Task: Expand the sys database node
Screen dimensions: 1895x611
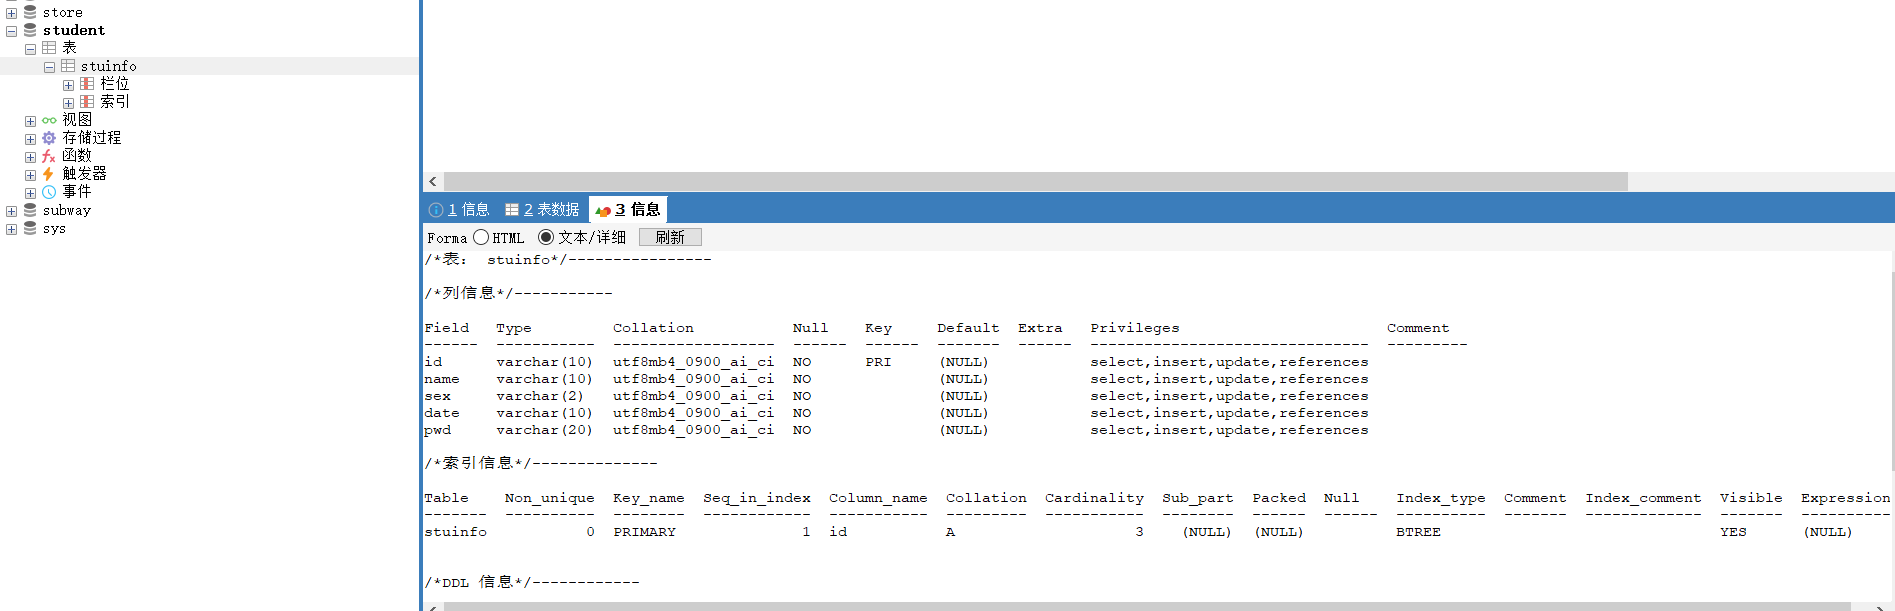Action: (11, 229)
